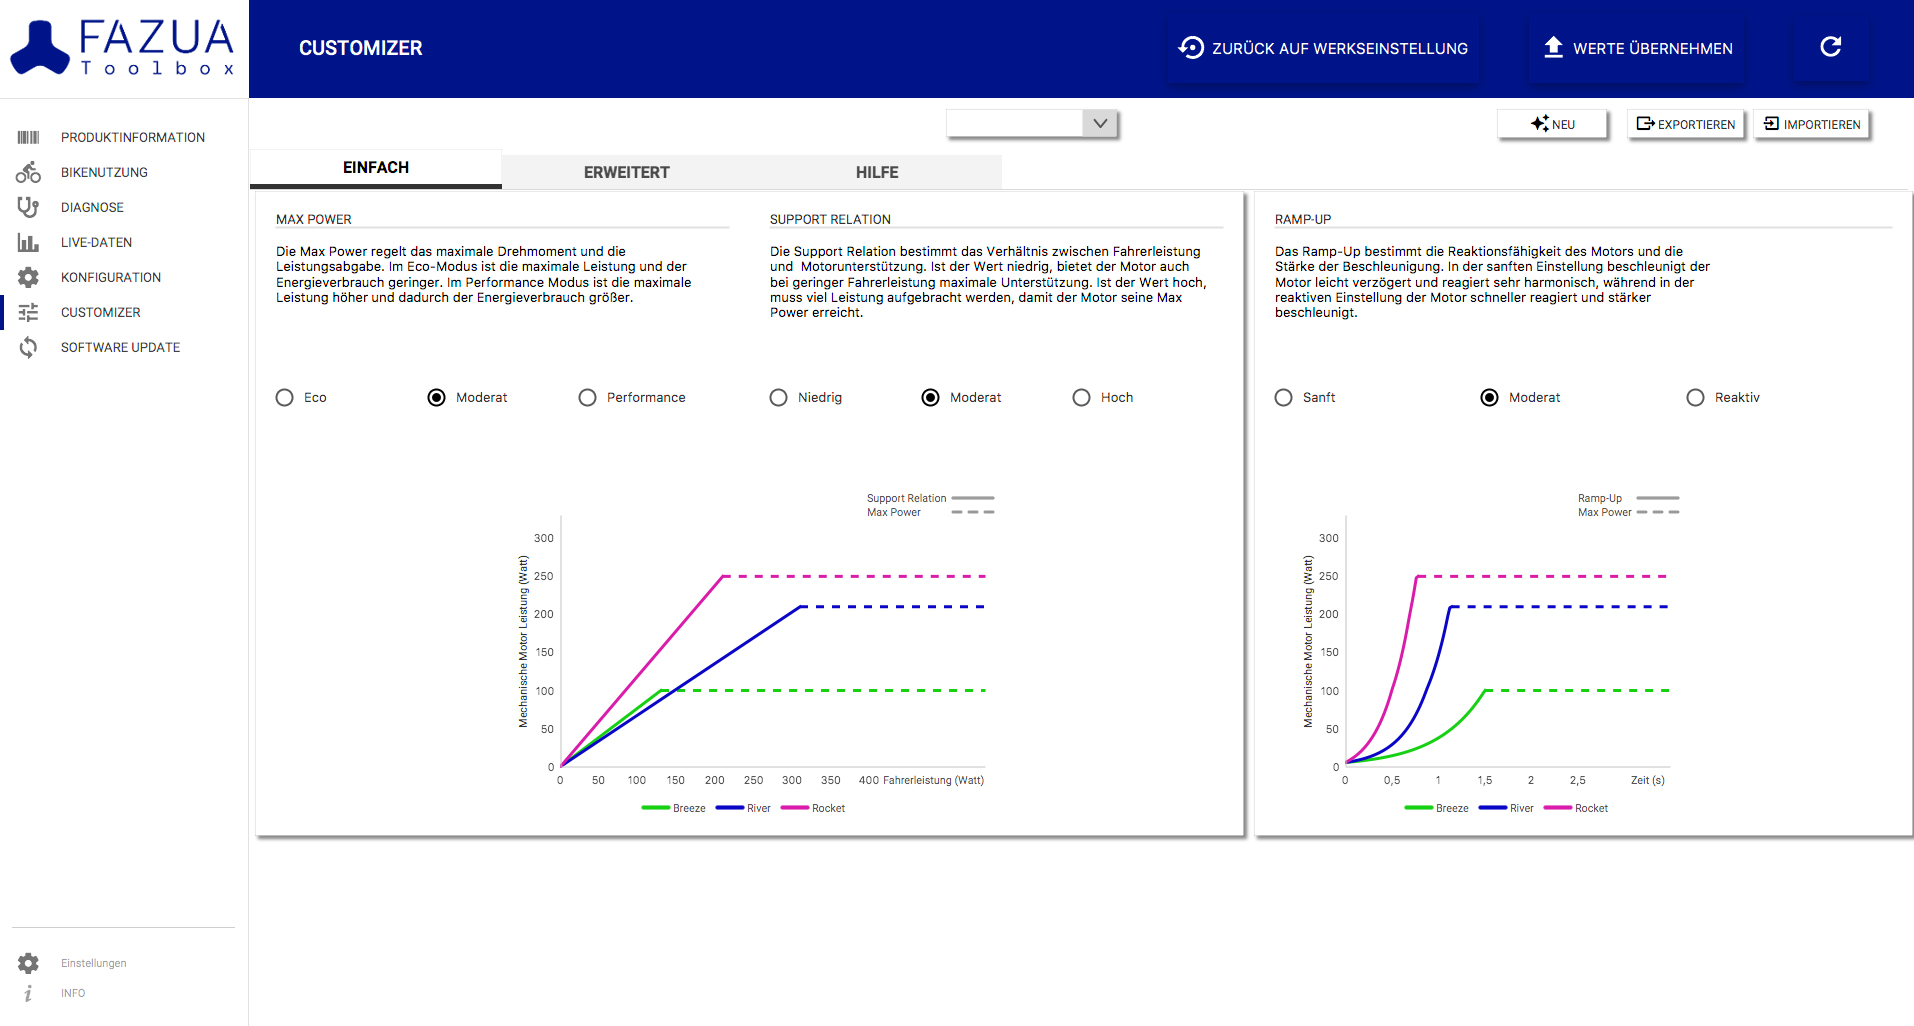Click the Importieren button
Image resolution: width=1914 pixels, height=1026 pixels.
[1811, 124]
